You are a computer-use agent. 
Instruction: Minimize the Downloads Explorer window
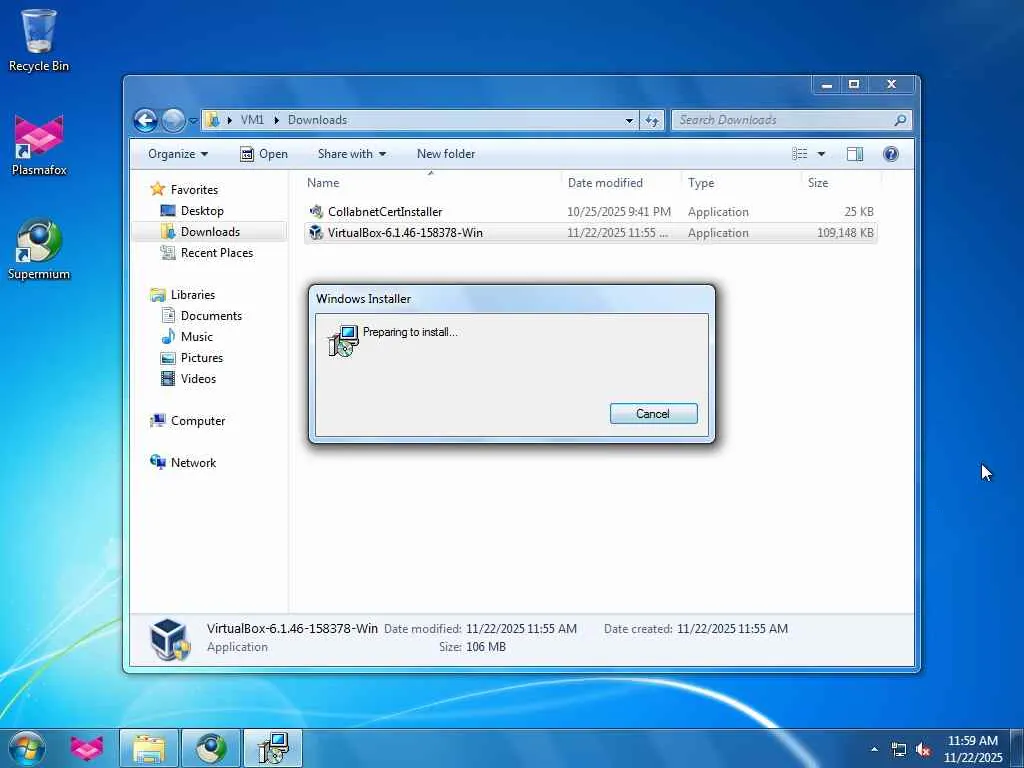[827, 85]
